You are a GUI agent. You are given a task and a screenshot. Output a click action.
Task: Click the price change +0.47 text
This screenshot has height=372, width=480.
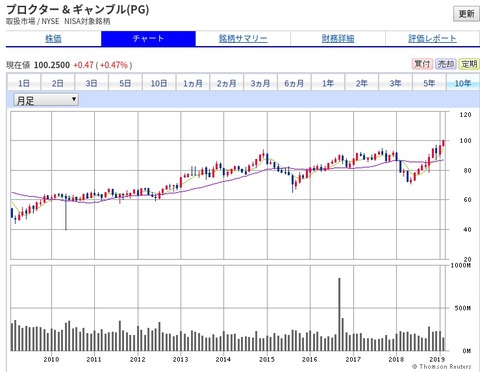(83, 65)
